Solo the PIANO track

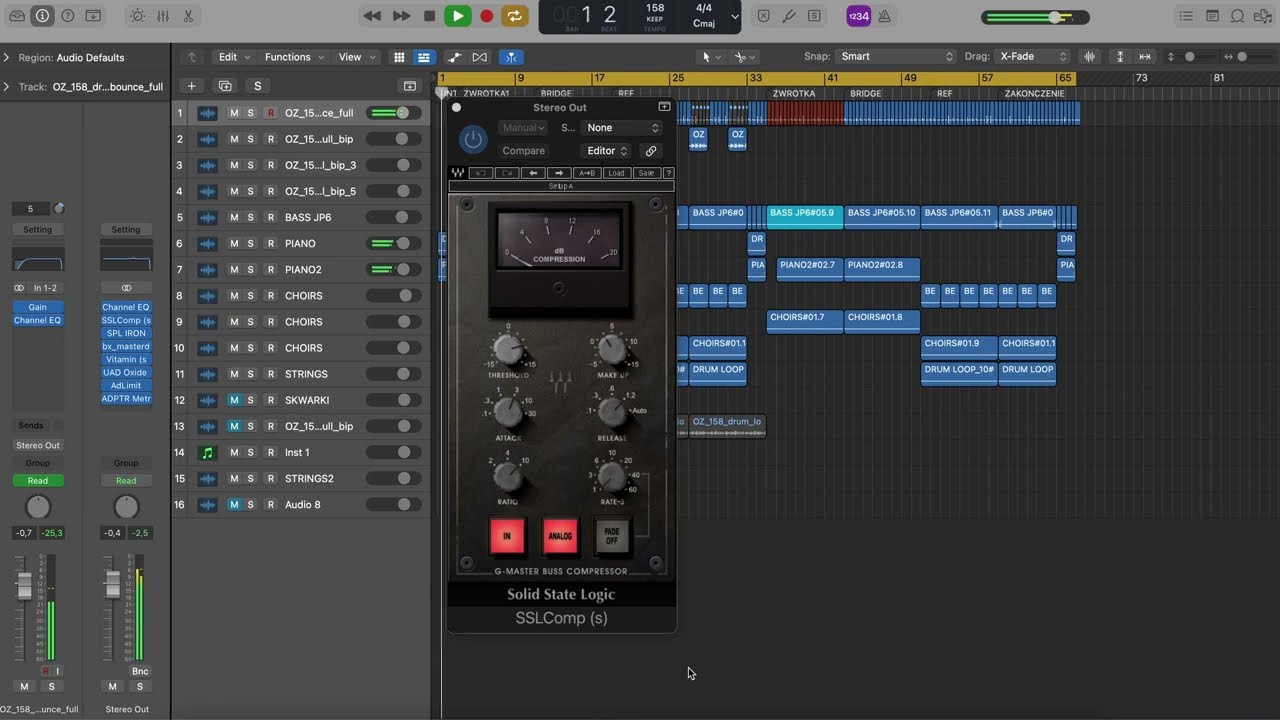pos(250,243)
